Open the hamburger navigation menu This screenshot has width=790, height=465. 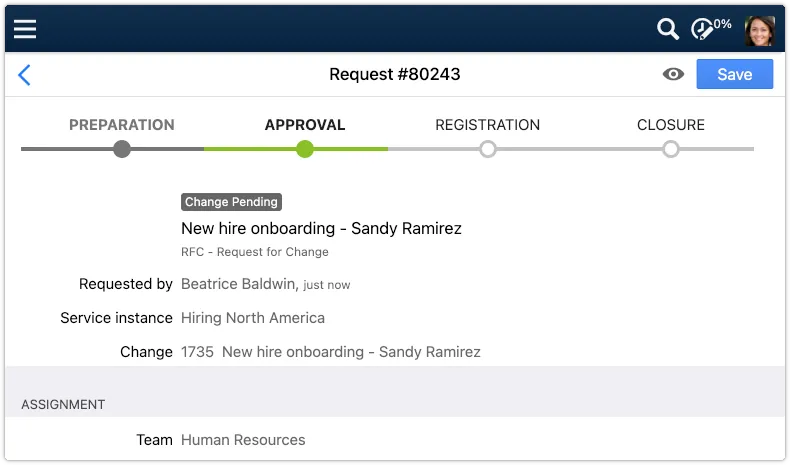tap(25, 29)
